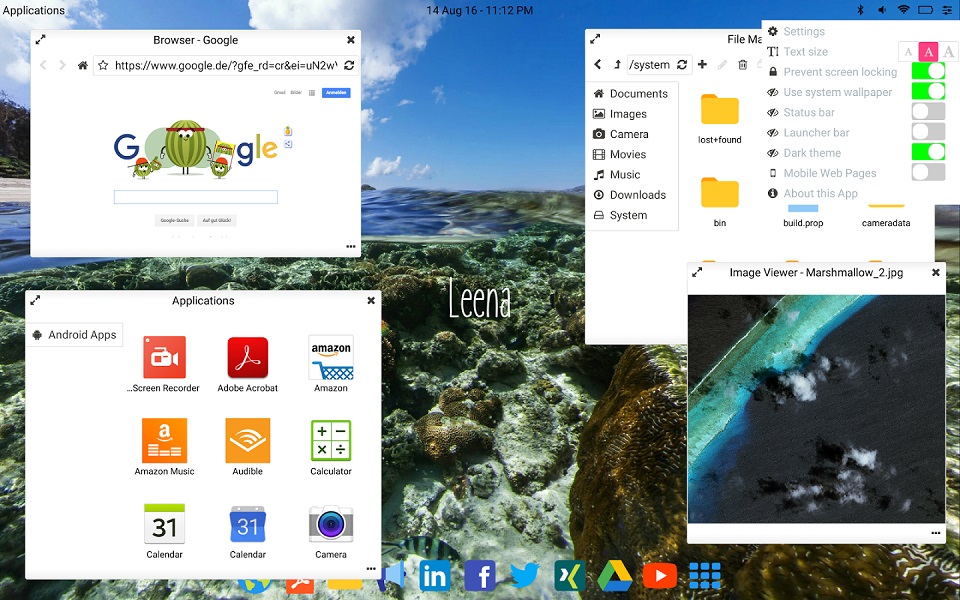Screen dimensions: 960x600
Task: Select the largest Text size option
Action: pyautogui.click(x=948, y=50)
